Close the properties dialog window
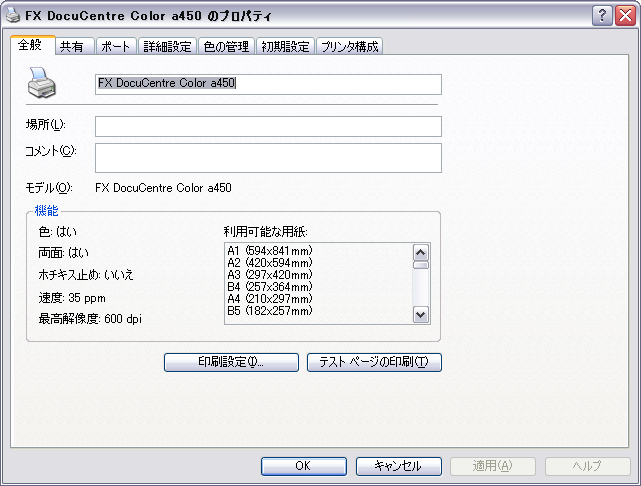This screenshot has width=641, height=486. coord(623,15)
